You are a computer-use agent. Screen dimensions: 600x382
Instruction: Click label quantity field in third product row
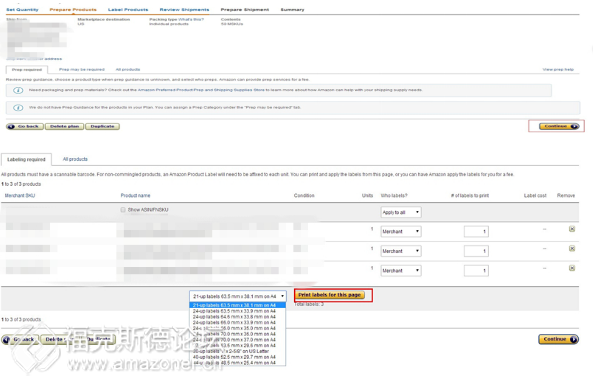coord(476,271)
